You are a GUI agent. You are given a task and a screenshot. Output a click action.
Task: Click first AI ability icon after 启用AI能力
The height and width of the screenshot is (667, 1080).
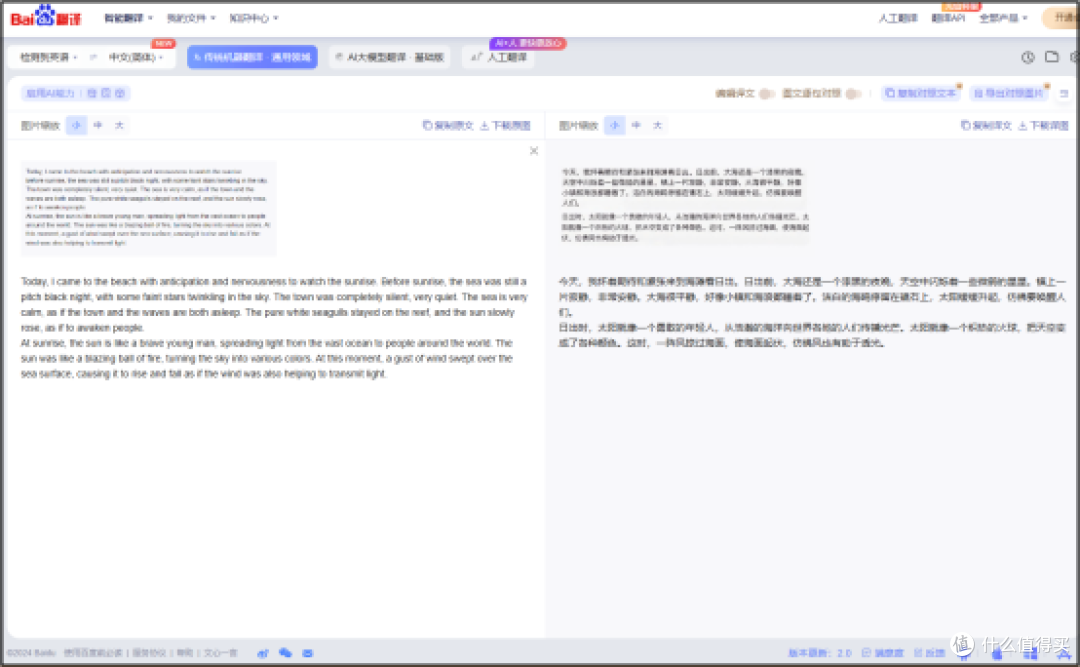point(92,93)
